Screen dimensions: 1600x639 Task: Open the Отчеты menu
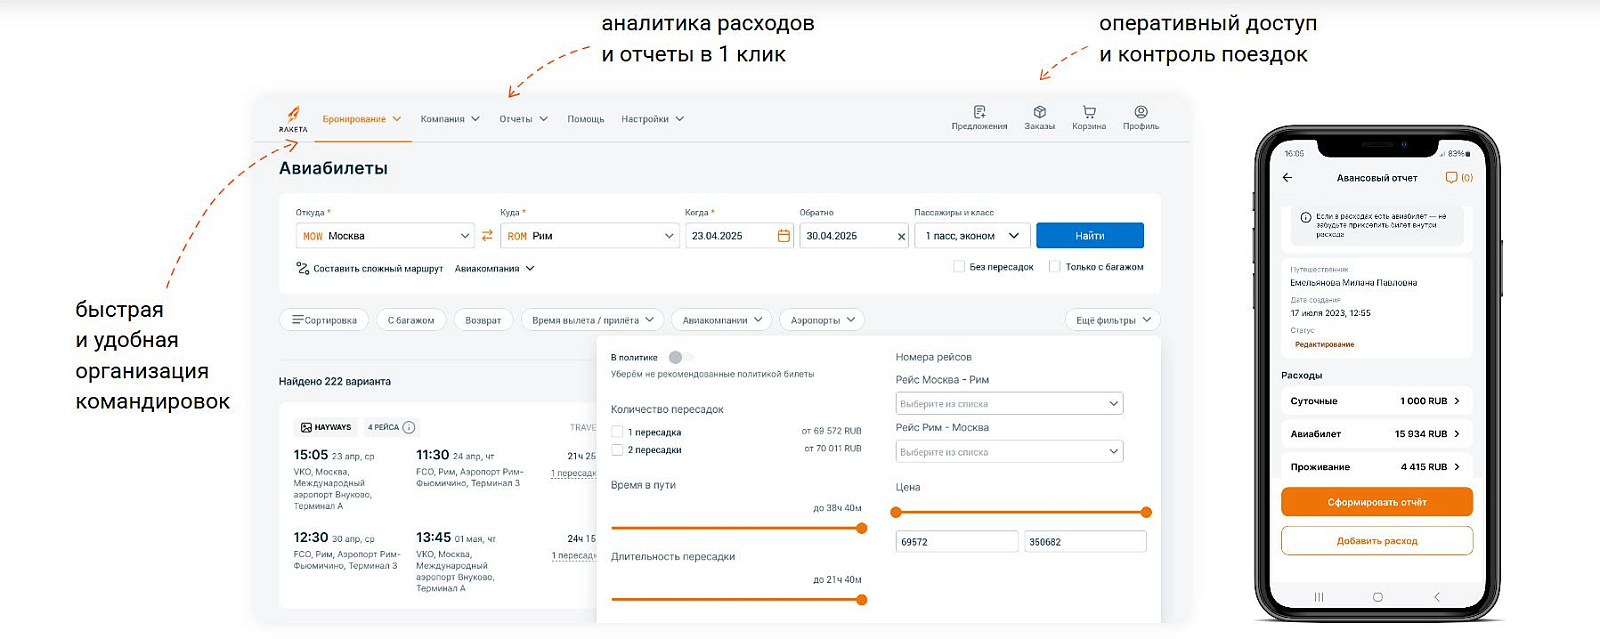[x=524, y=119]
